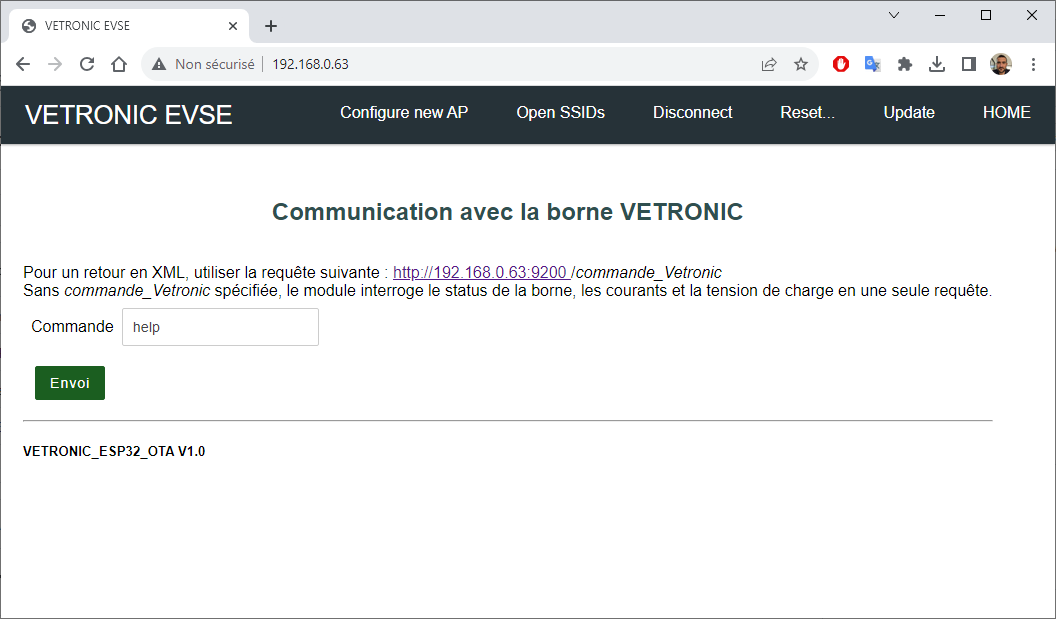
Task: Open the Open SSIDs page
Action: pyautogui.click(x=560, y=112)
